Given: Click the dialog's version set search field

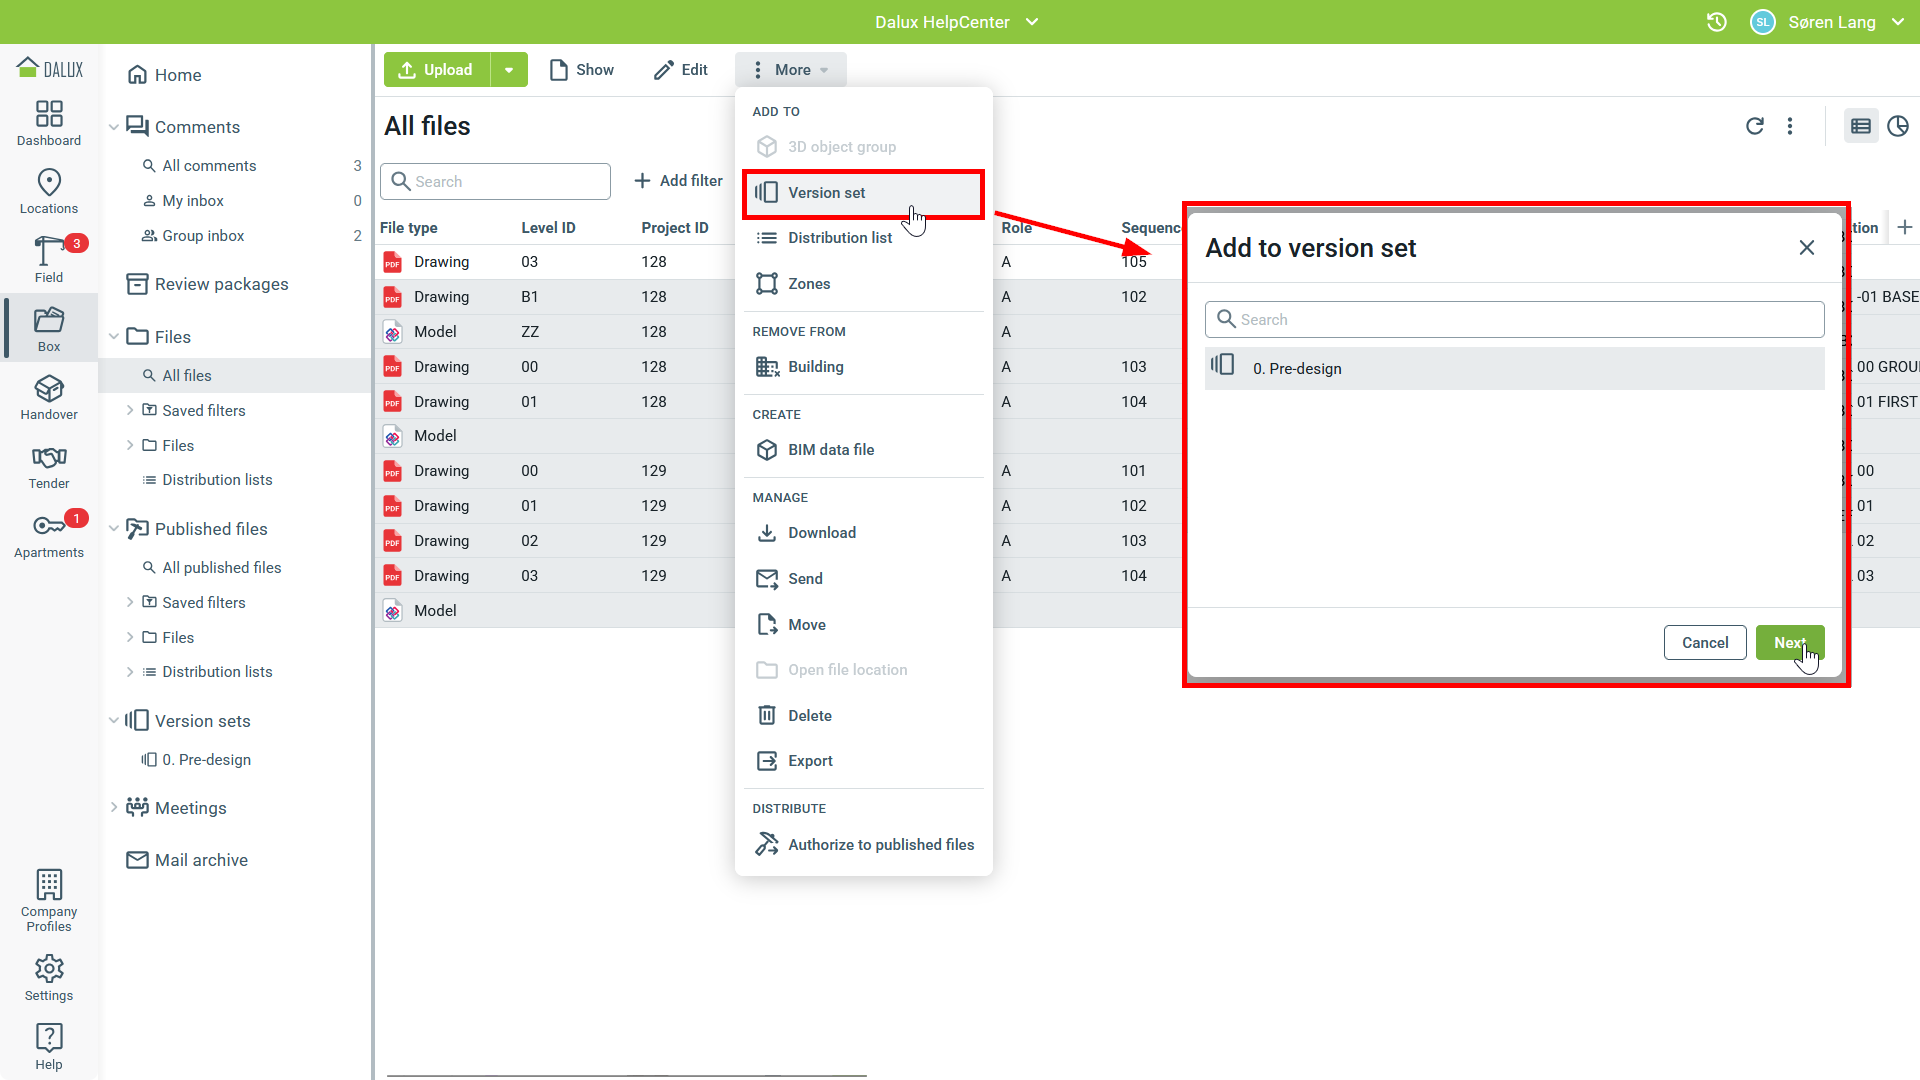Looking at the screenshot, I should (x=1514, y=320).
